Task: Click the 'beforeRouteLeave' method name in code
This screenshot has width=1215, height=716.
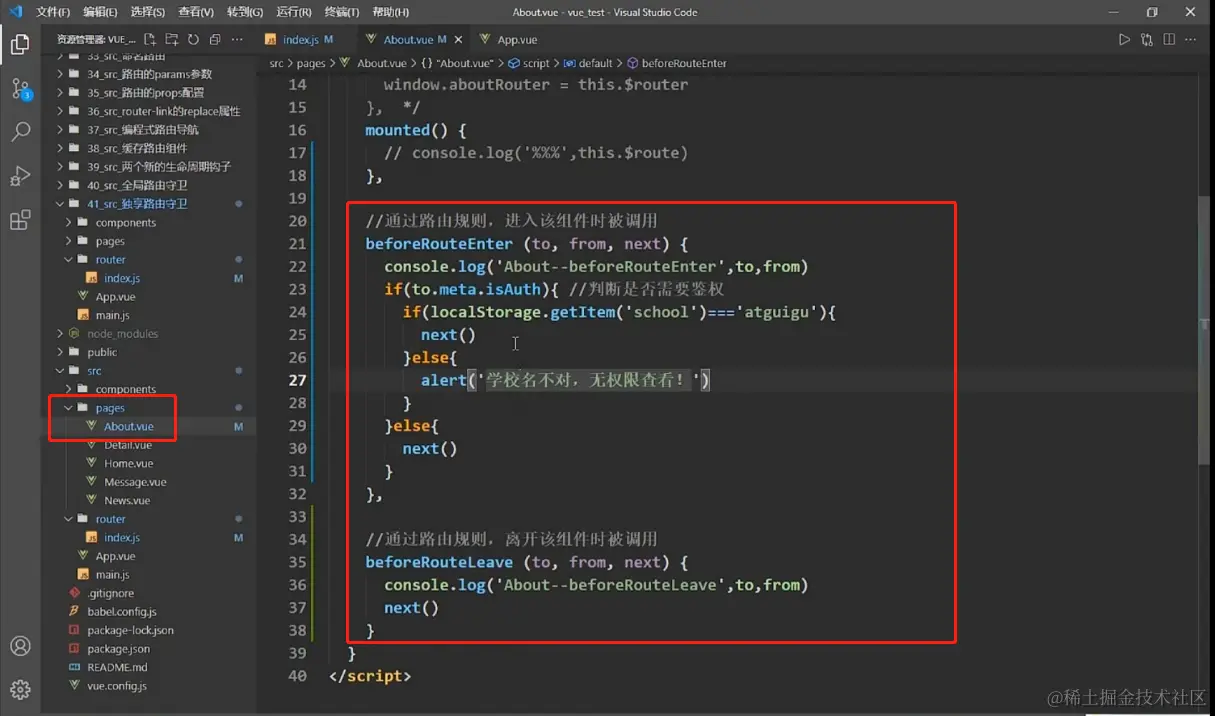Action: (x=439, y=562)
